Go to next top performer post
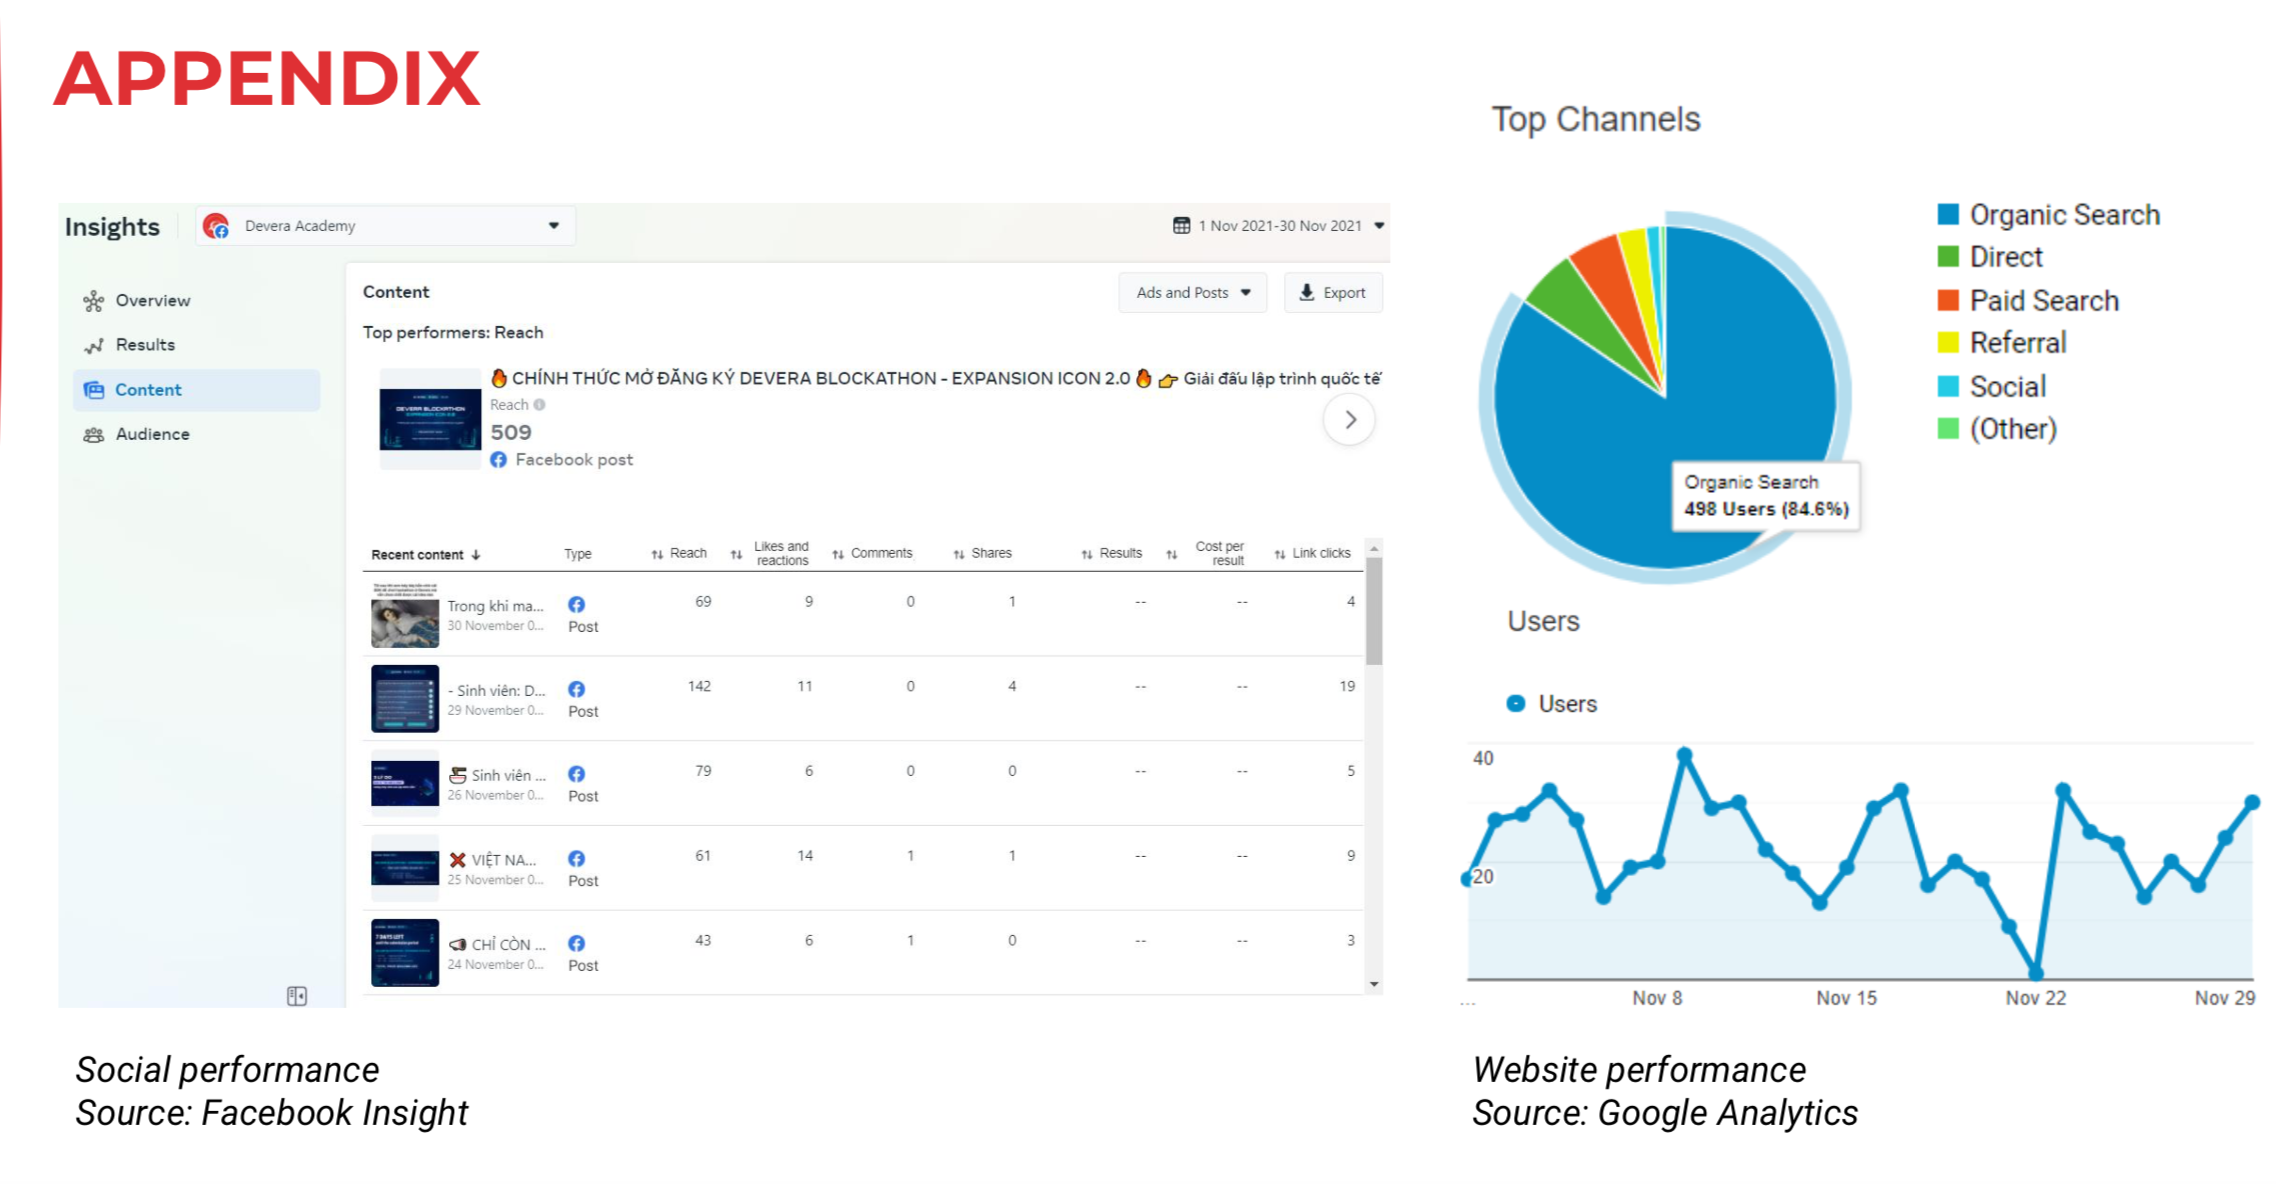Image resolution: width=2276 pixels, height=1184 pixels. point(1349,420)
